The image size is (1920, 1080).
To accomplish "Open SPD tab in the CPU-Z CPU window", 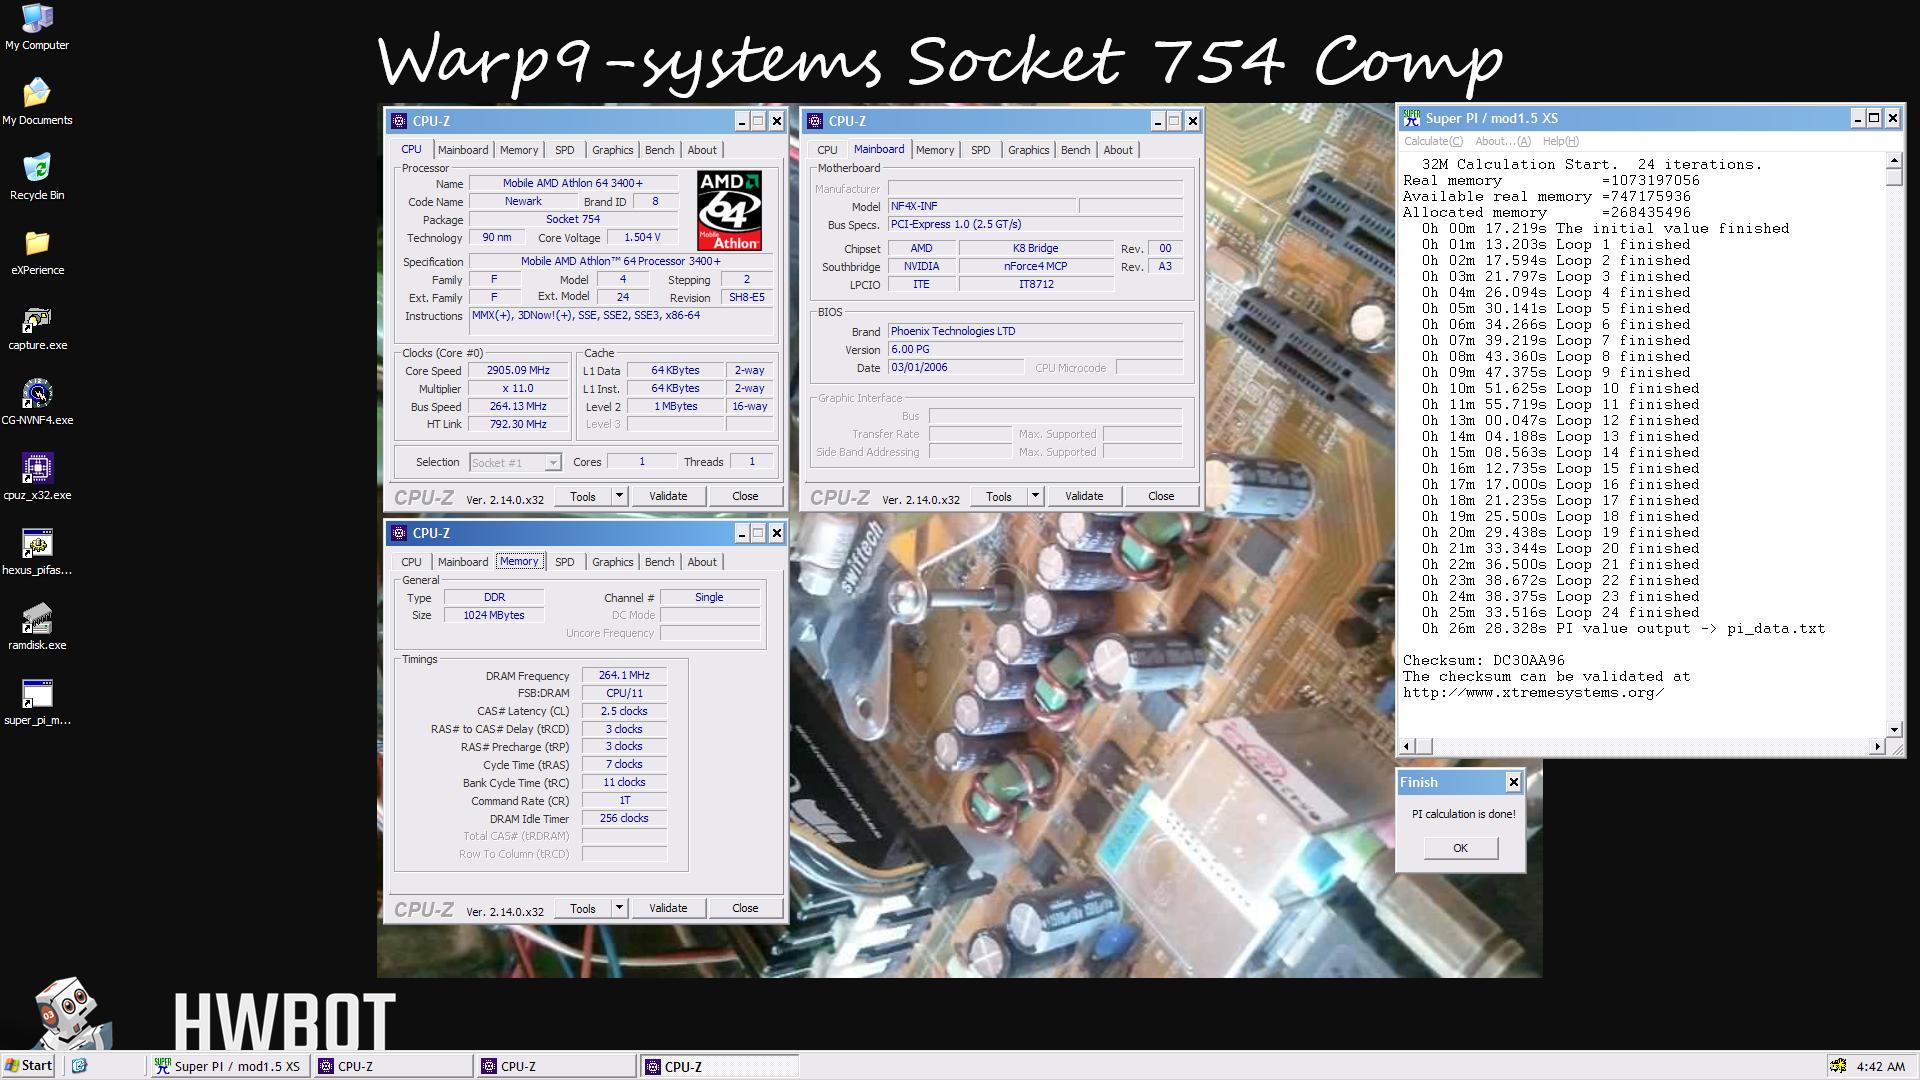I will [565, 150].
